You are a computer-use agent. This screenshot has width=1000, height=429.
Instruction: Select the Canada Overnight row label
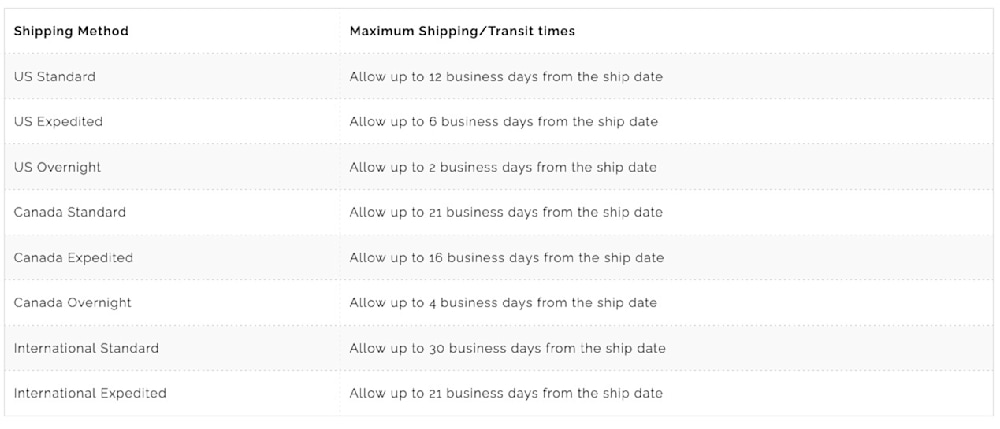coord(73,303)
